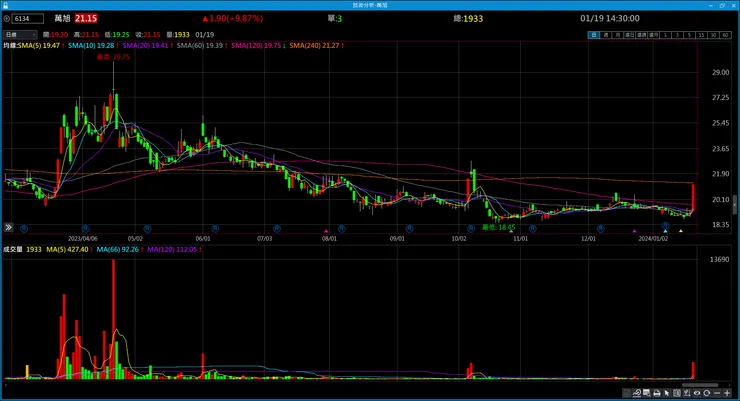Viewport: 740px width, 401px height.
Task: Click the MA(5) 427.40 volume label
Action: click(x=67, y=250)
